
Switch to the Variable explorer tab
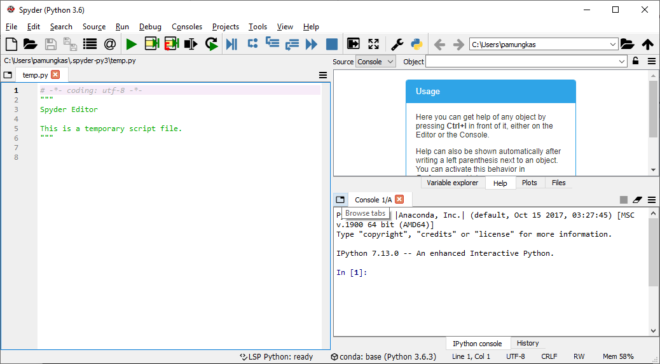(452, 183)
